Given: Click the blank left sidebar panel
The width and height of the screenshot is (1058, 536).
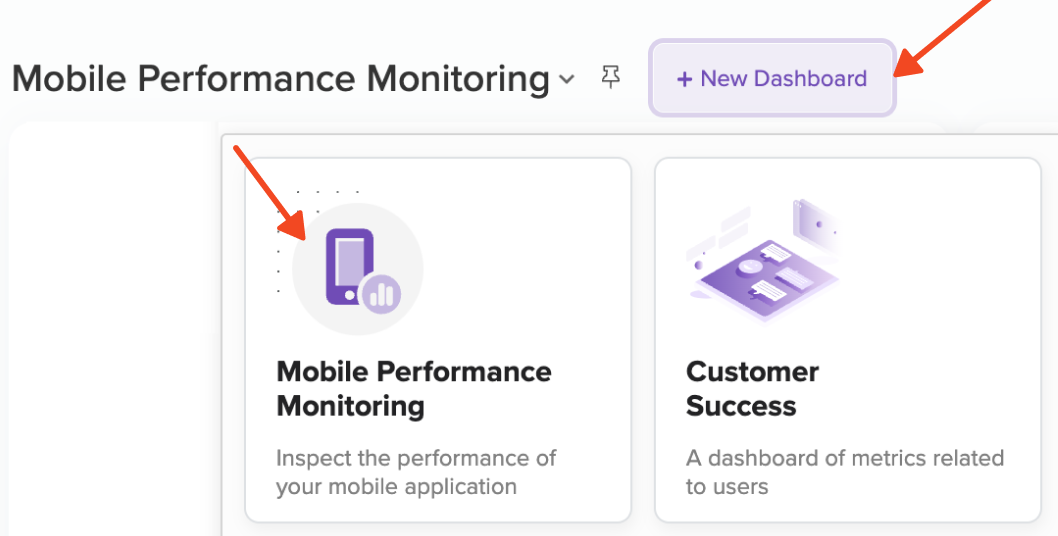Looking at the screenshot, I should pyautogui.click(x=112, y=329).
